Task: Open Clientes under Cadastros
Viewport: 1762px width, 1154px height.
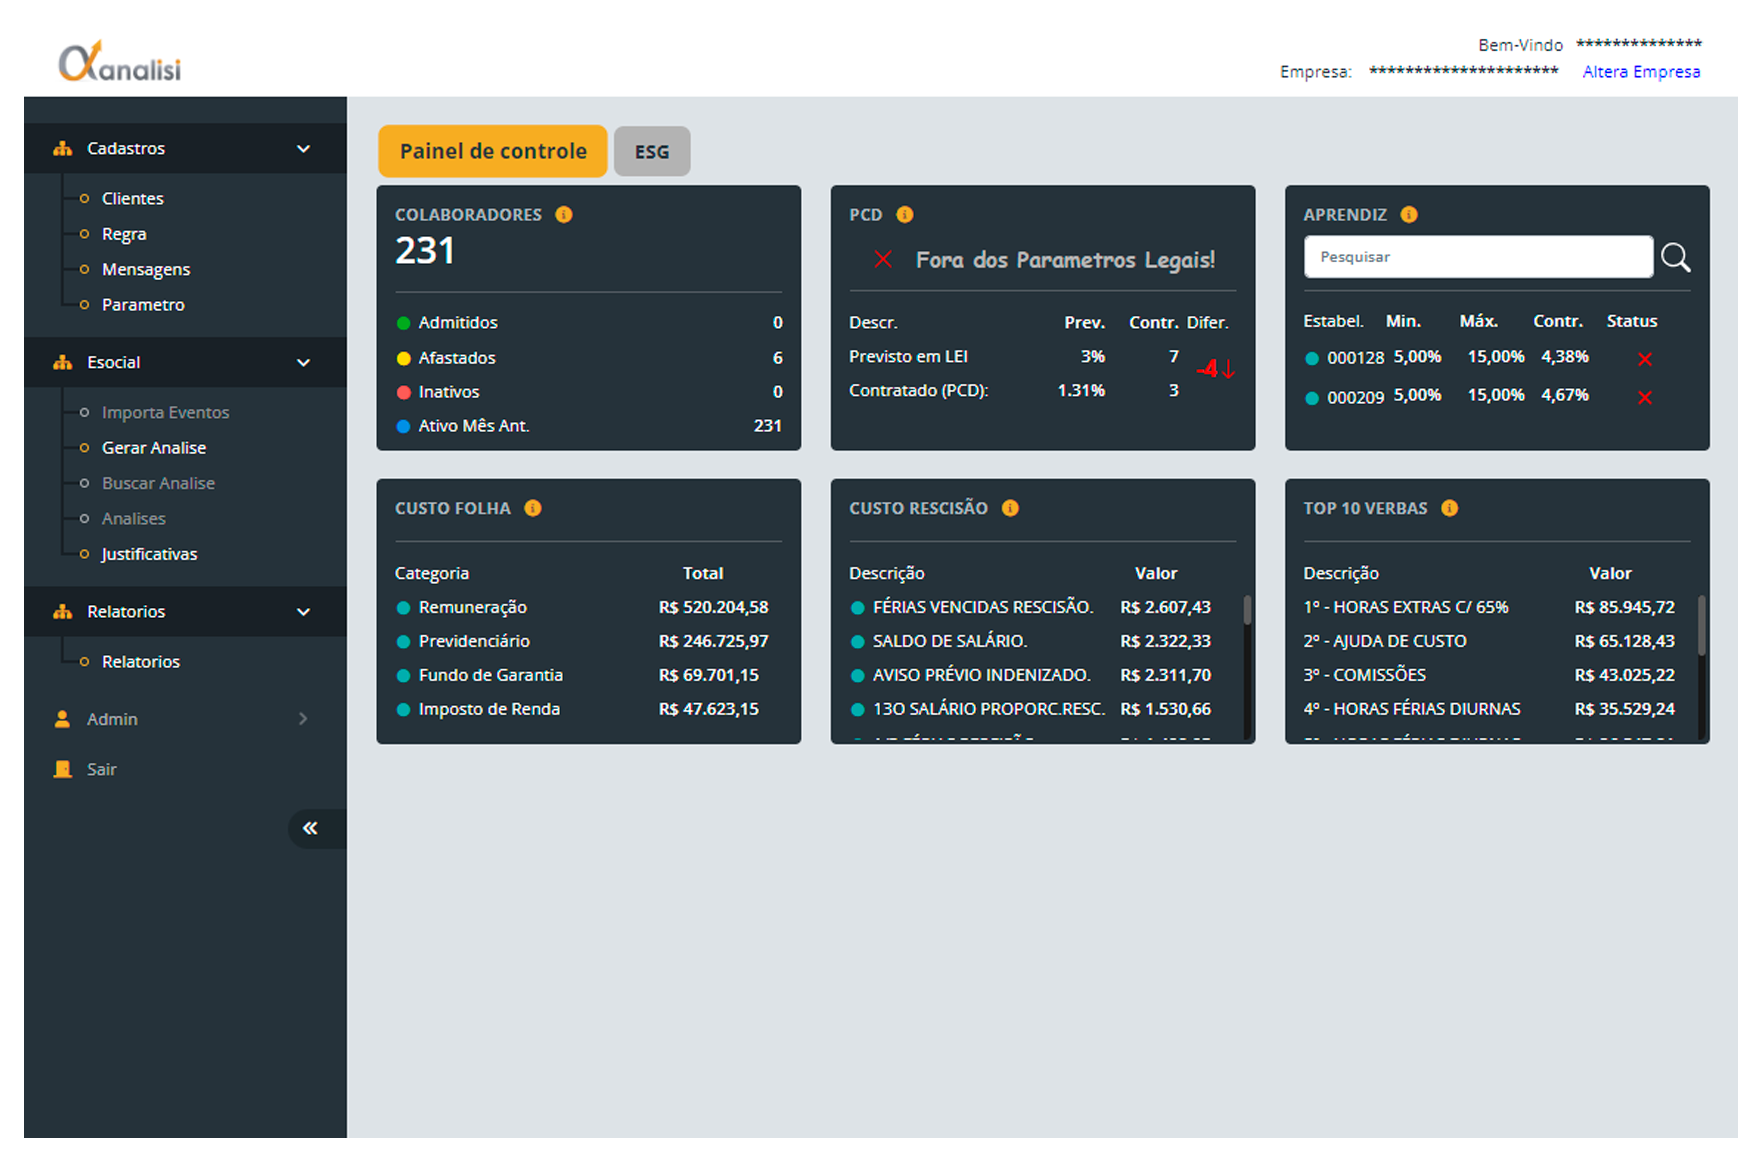Action: [133, 199]
